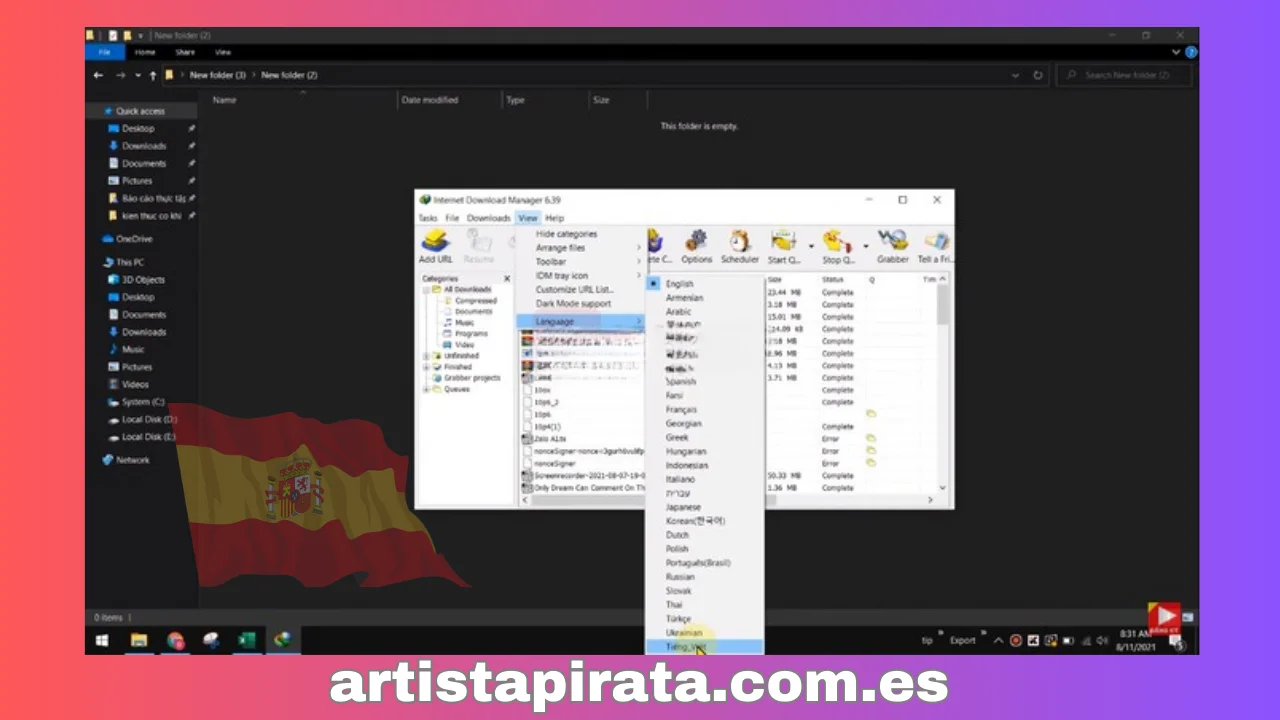
Task: Click the Windows Start button
Action: [102, 640]
